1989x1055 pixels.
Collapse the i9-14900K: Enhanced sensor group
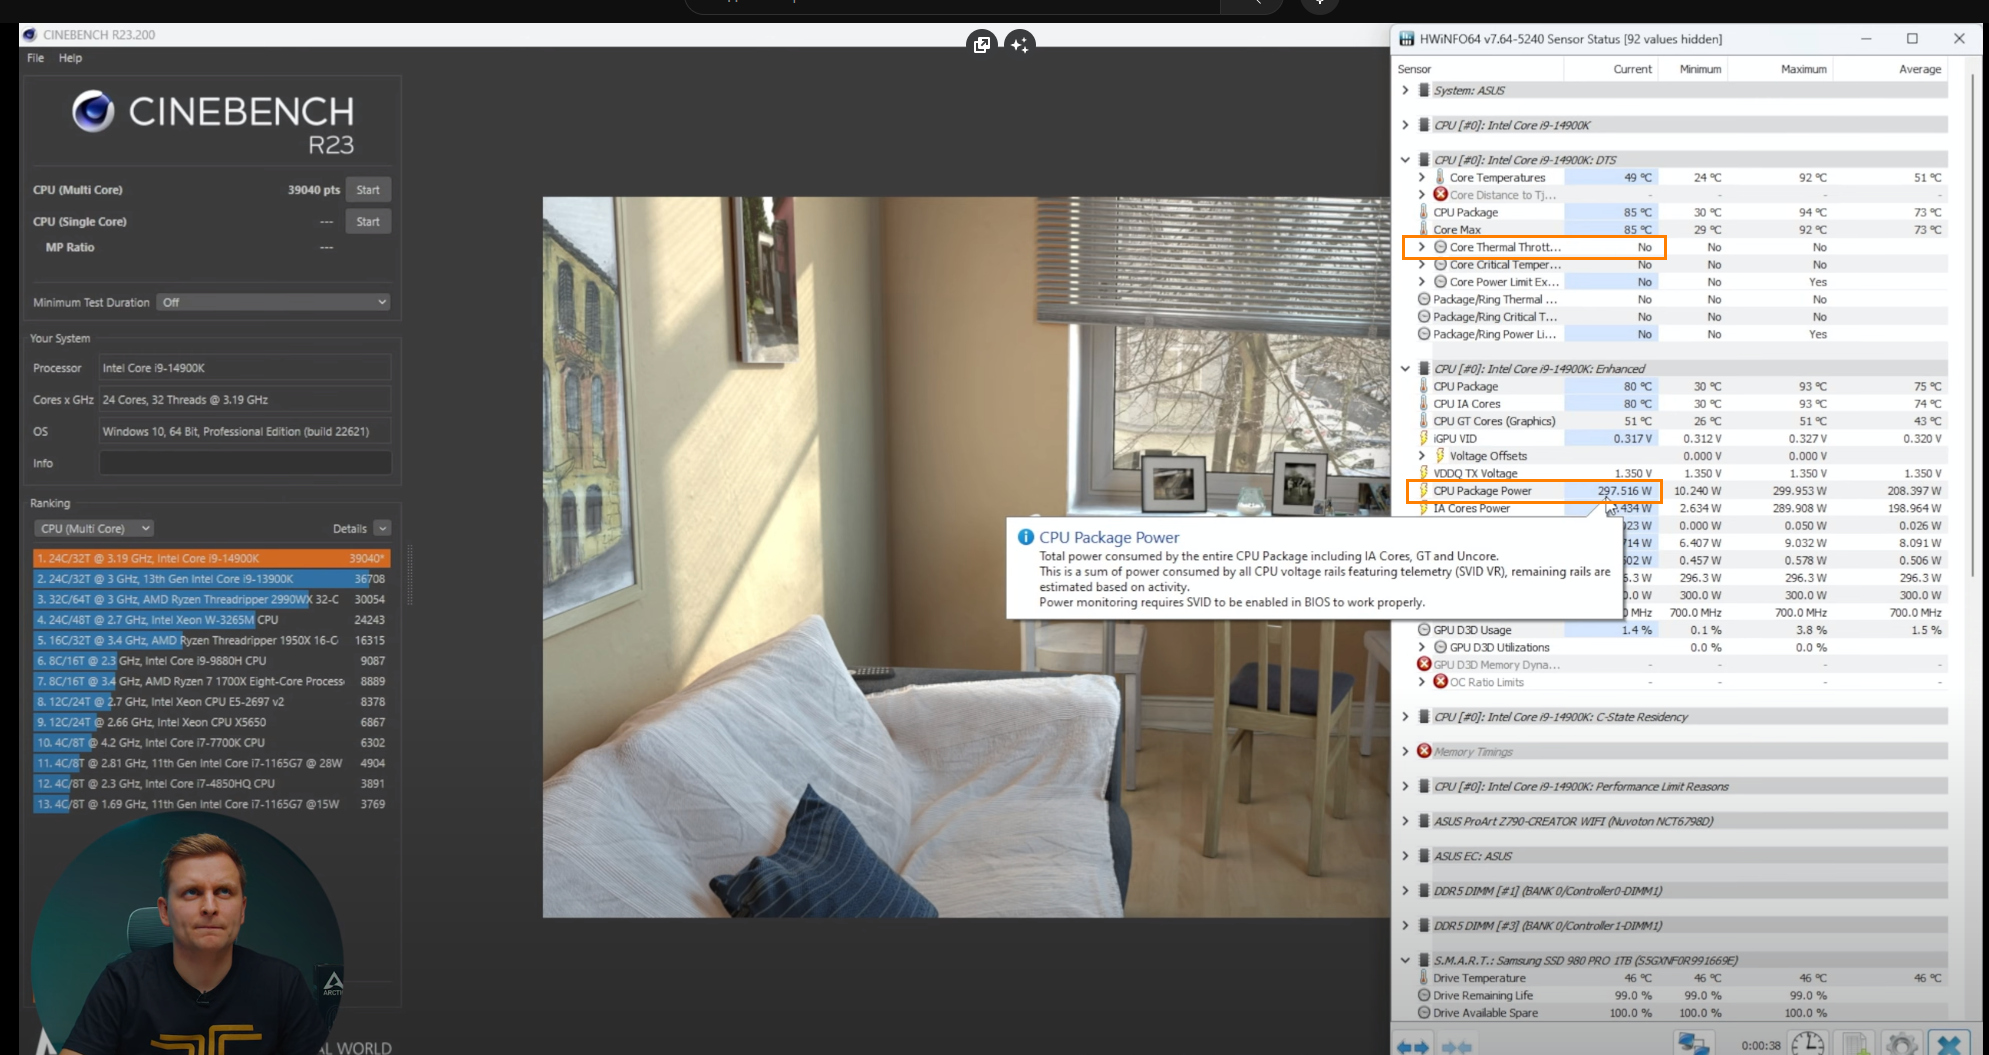(1405, 369)
